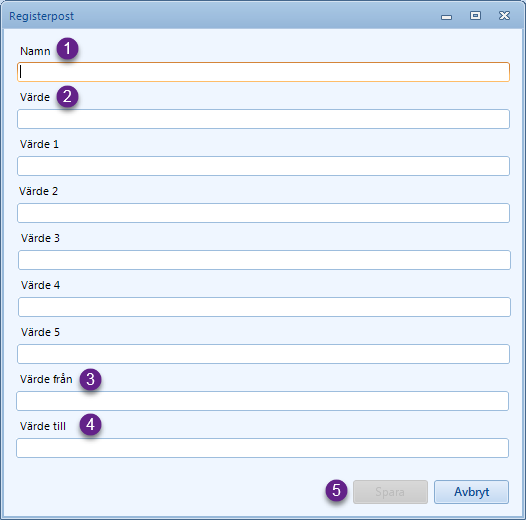Click the purple number 2 badge
The height and width of the screenshot is (520, 526).
pos(67,97)
